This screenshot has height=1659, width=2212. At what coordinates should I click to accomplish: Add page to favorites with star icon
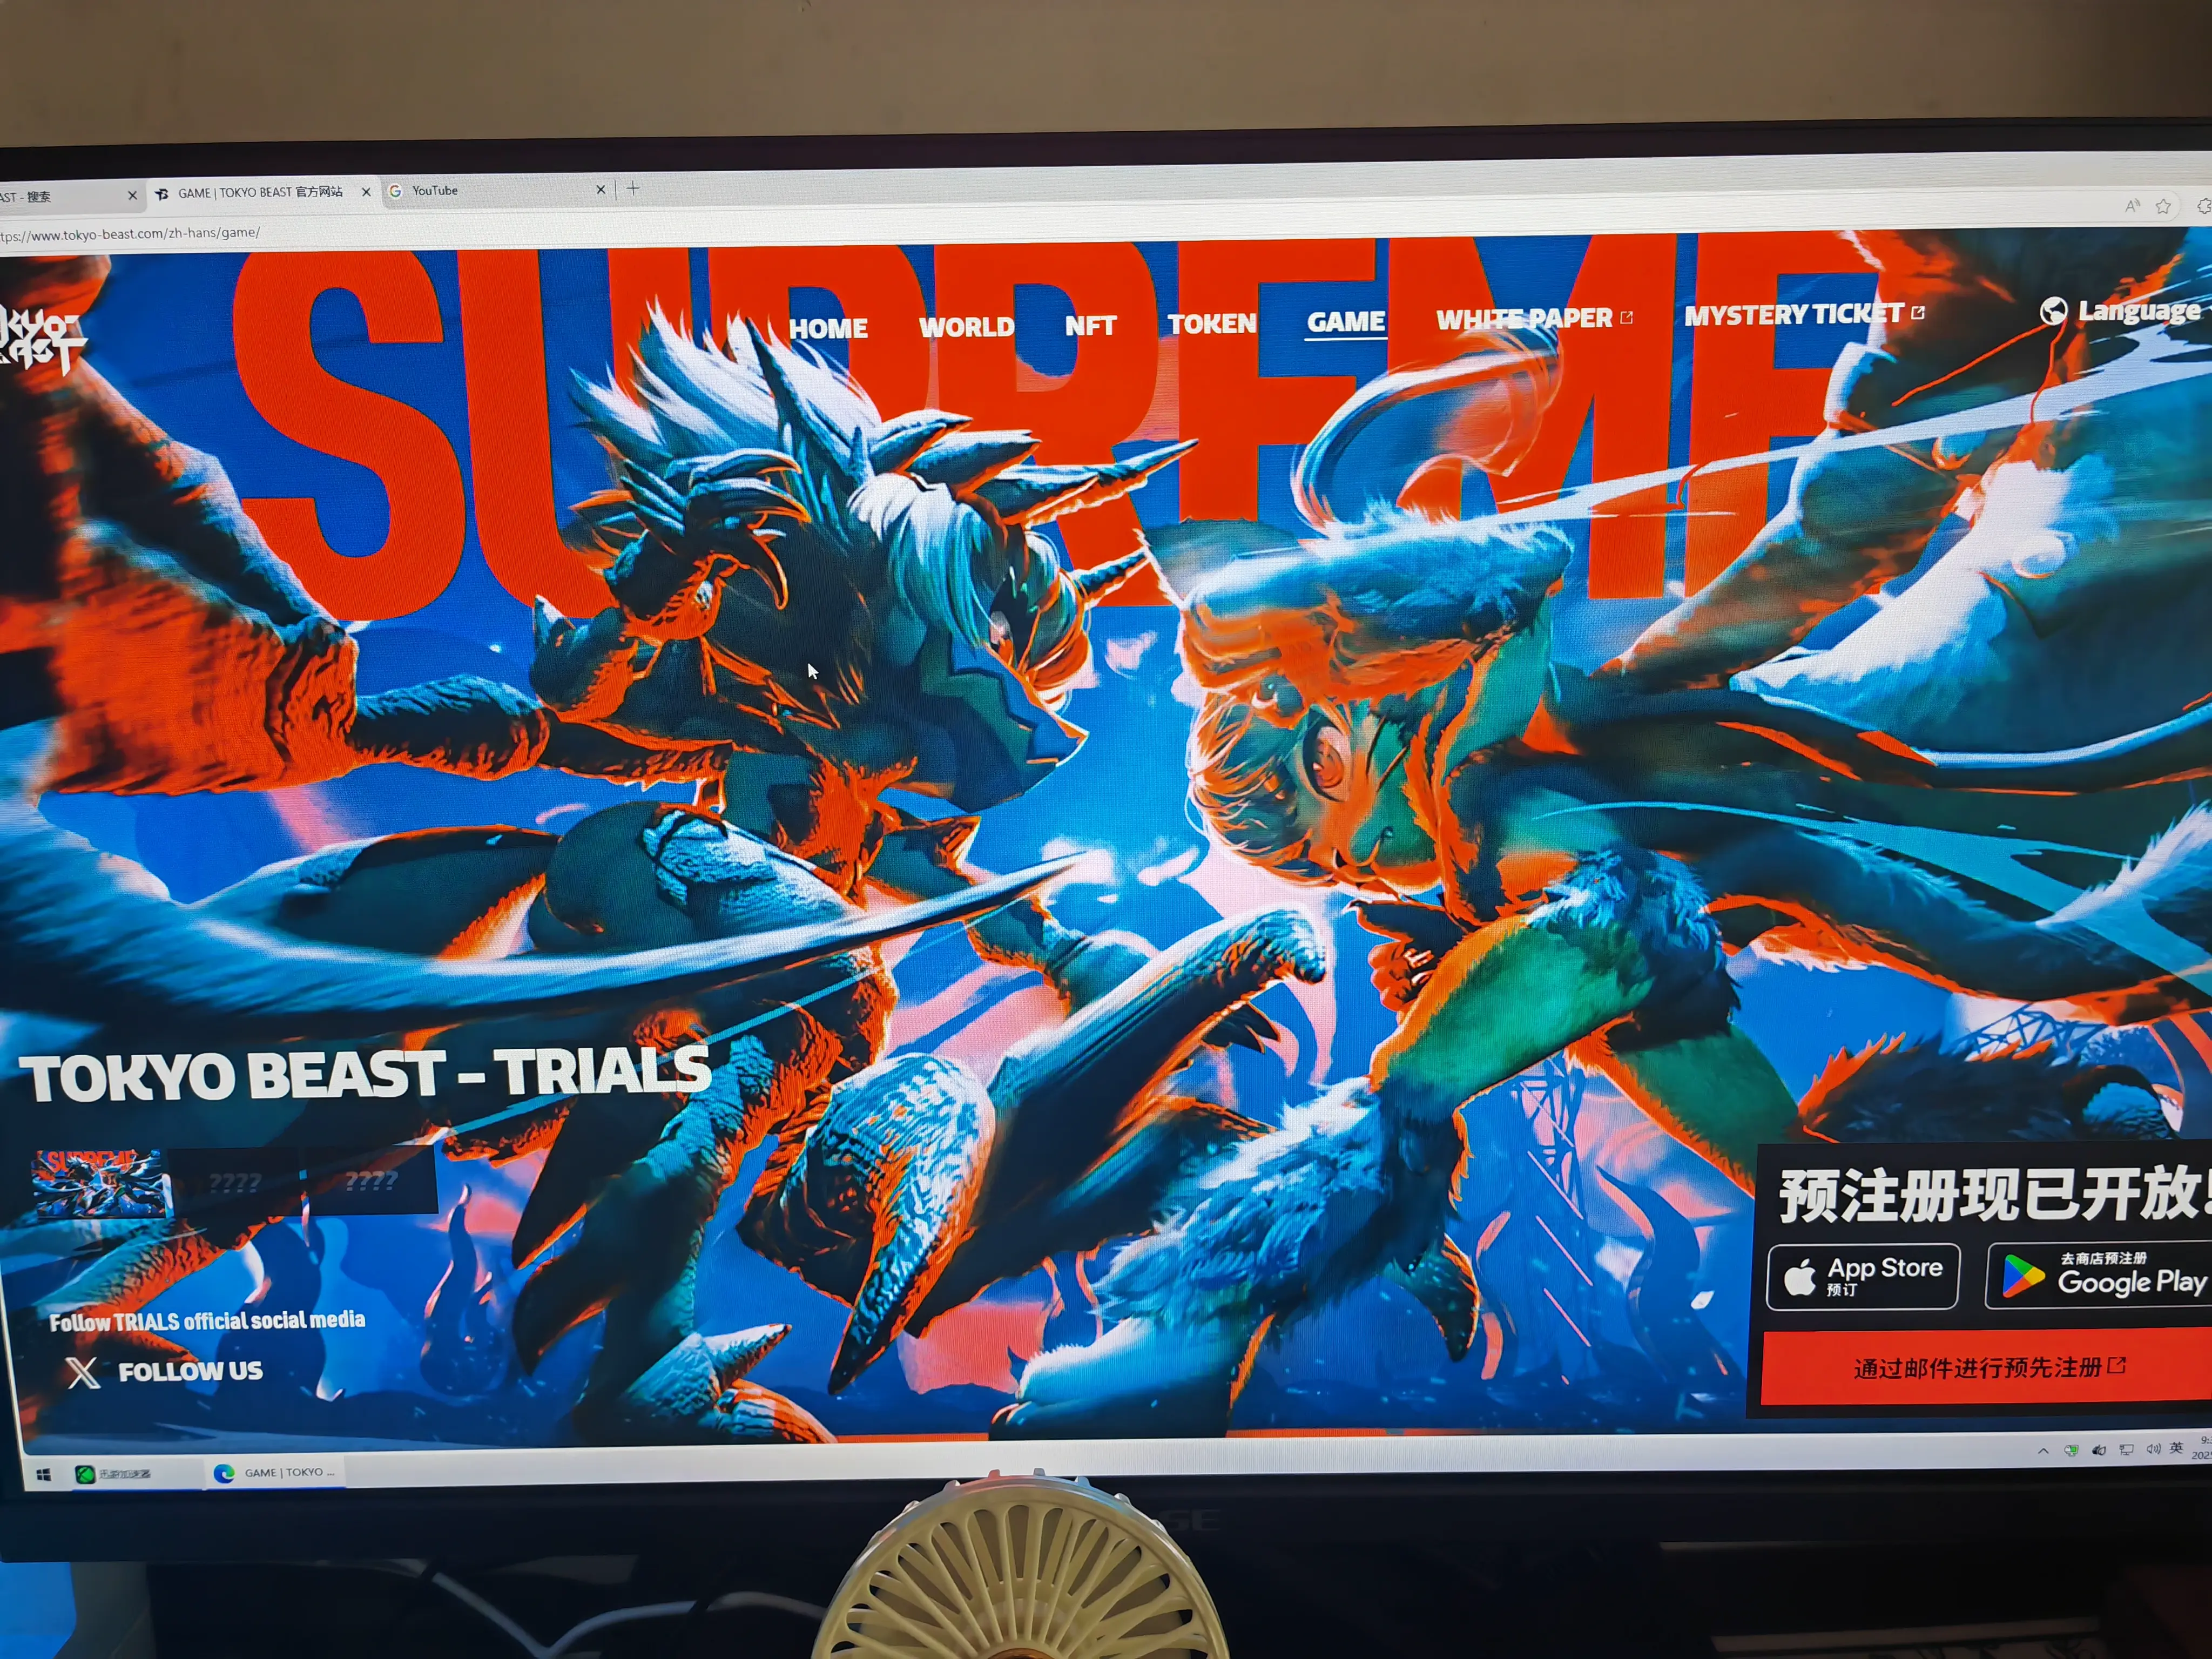click(x=2163, y=206)
